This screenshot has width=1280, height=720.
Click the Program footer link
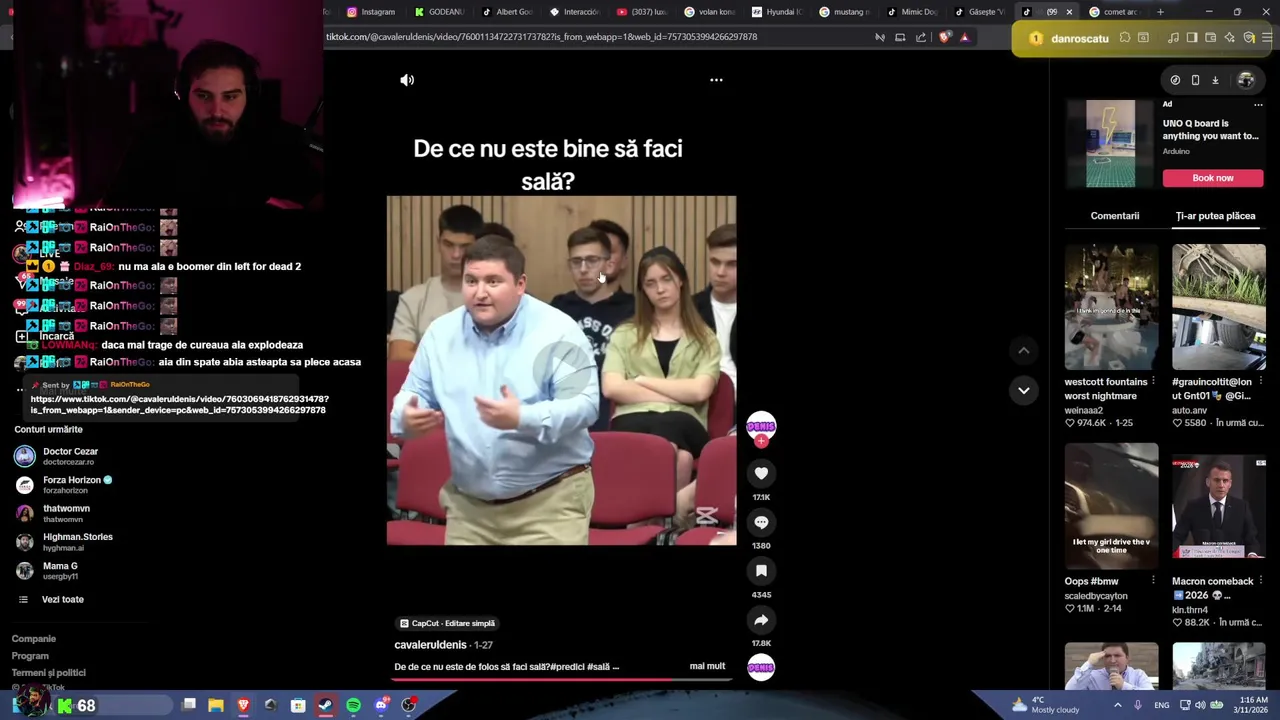(30, 656)
